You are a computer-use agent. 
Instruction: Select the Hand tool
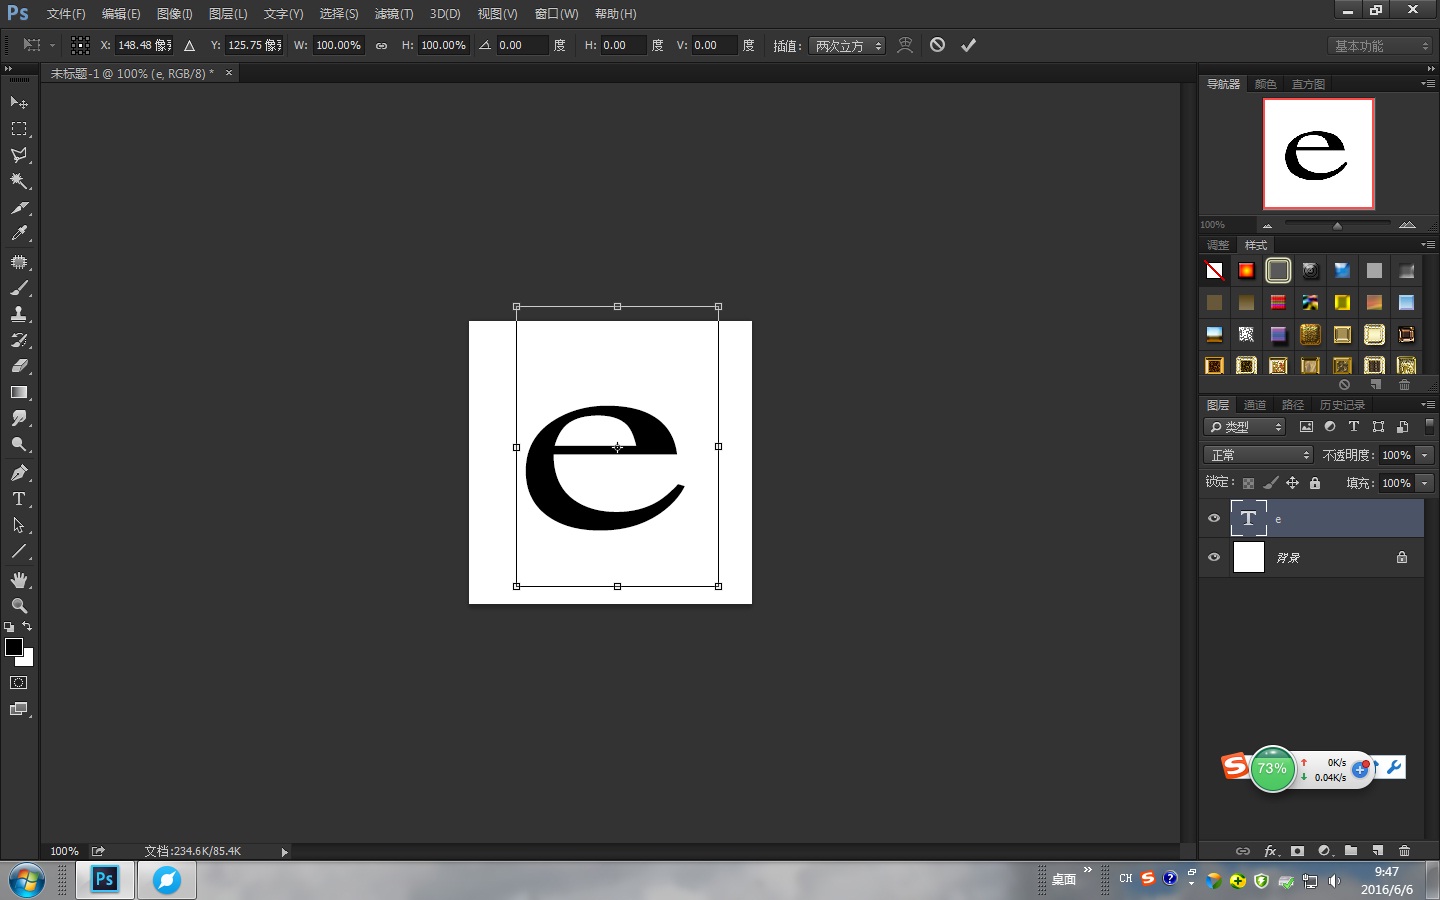19,580
